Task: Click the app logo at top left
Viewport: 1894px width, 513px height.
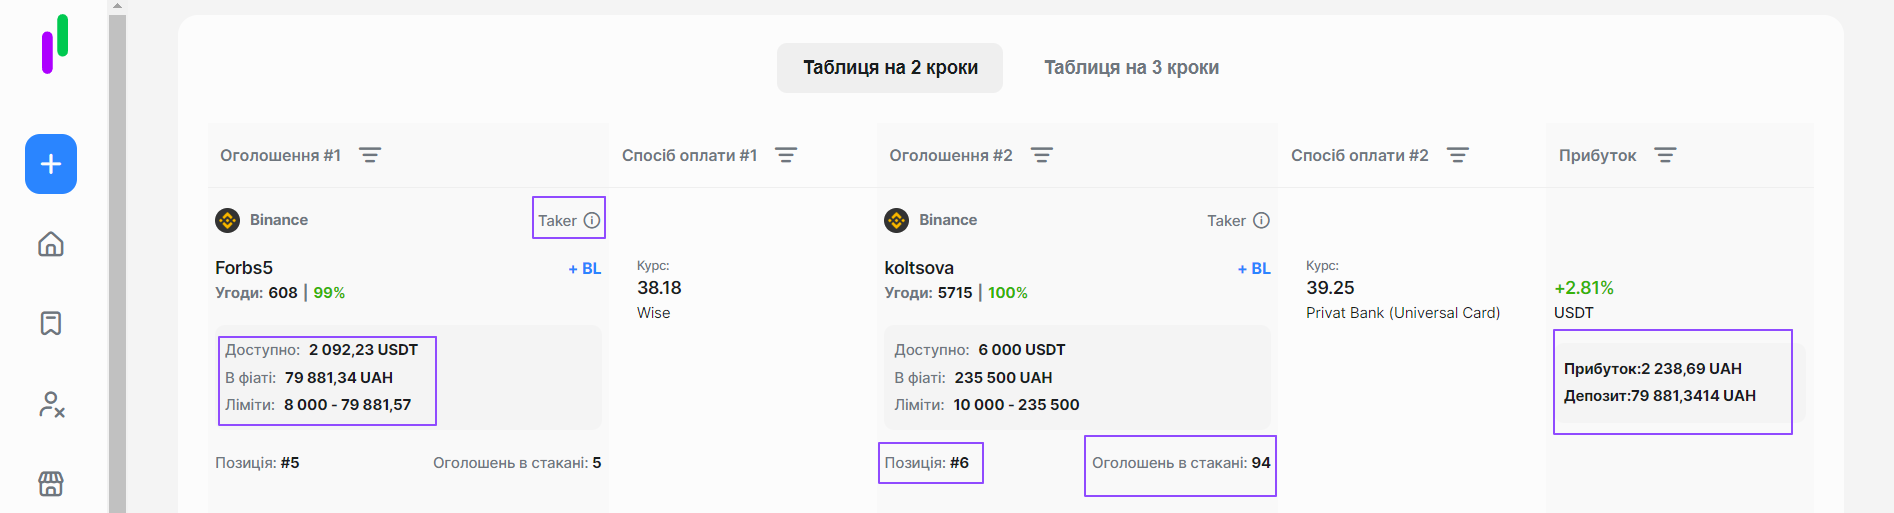Action: pyautogui.click(x=55, y=44)
